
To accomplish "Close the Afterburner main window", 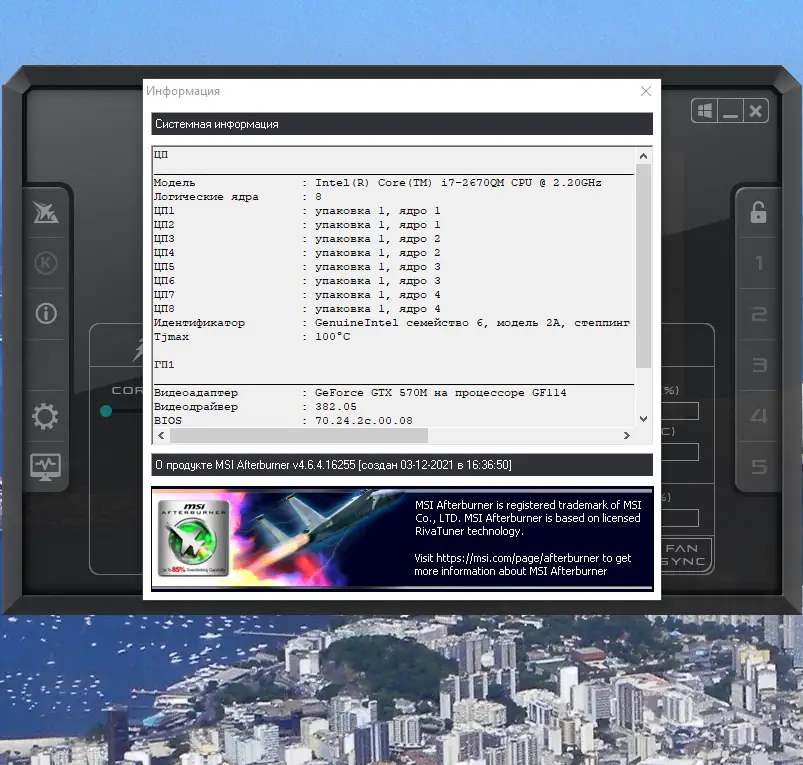I will (x=755, y=111).
